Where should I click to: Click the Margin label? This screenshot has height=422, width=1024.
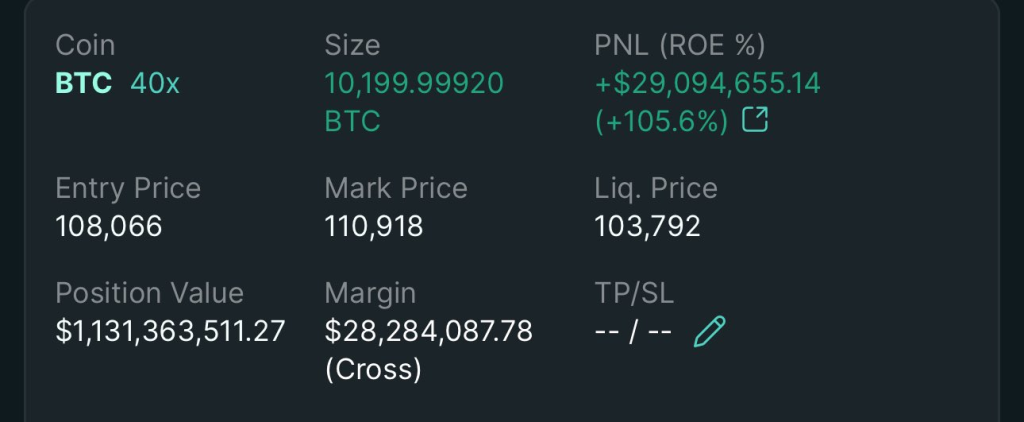click(x=370, y=293)
